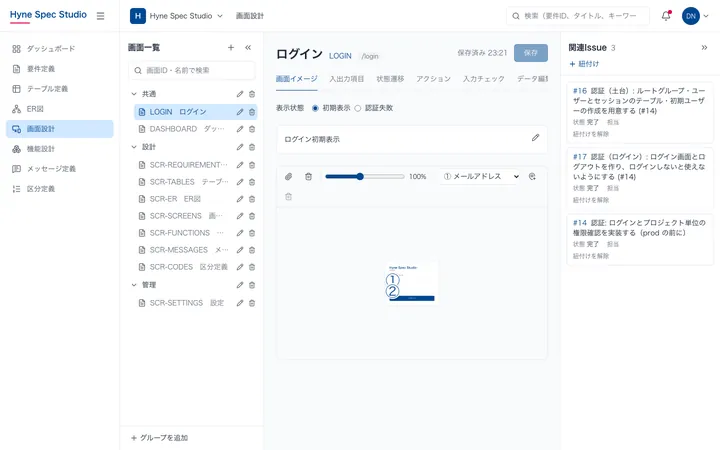The width and height of the screenshot is (720, 450).
Task: Click グループを追加 at the bottom
Action: point(159,438)
